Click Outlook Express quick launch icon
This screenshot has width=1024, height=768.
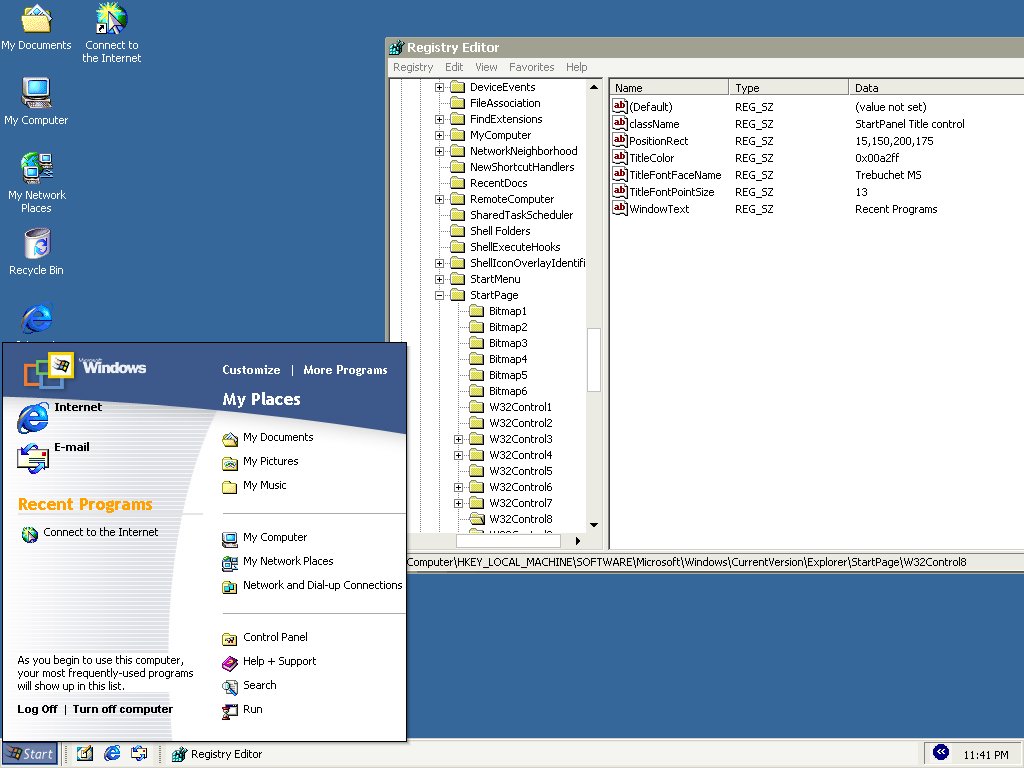pos(139,754)
